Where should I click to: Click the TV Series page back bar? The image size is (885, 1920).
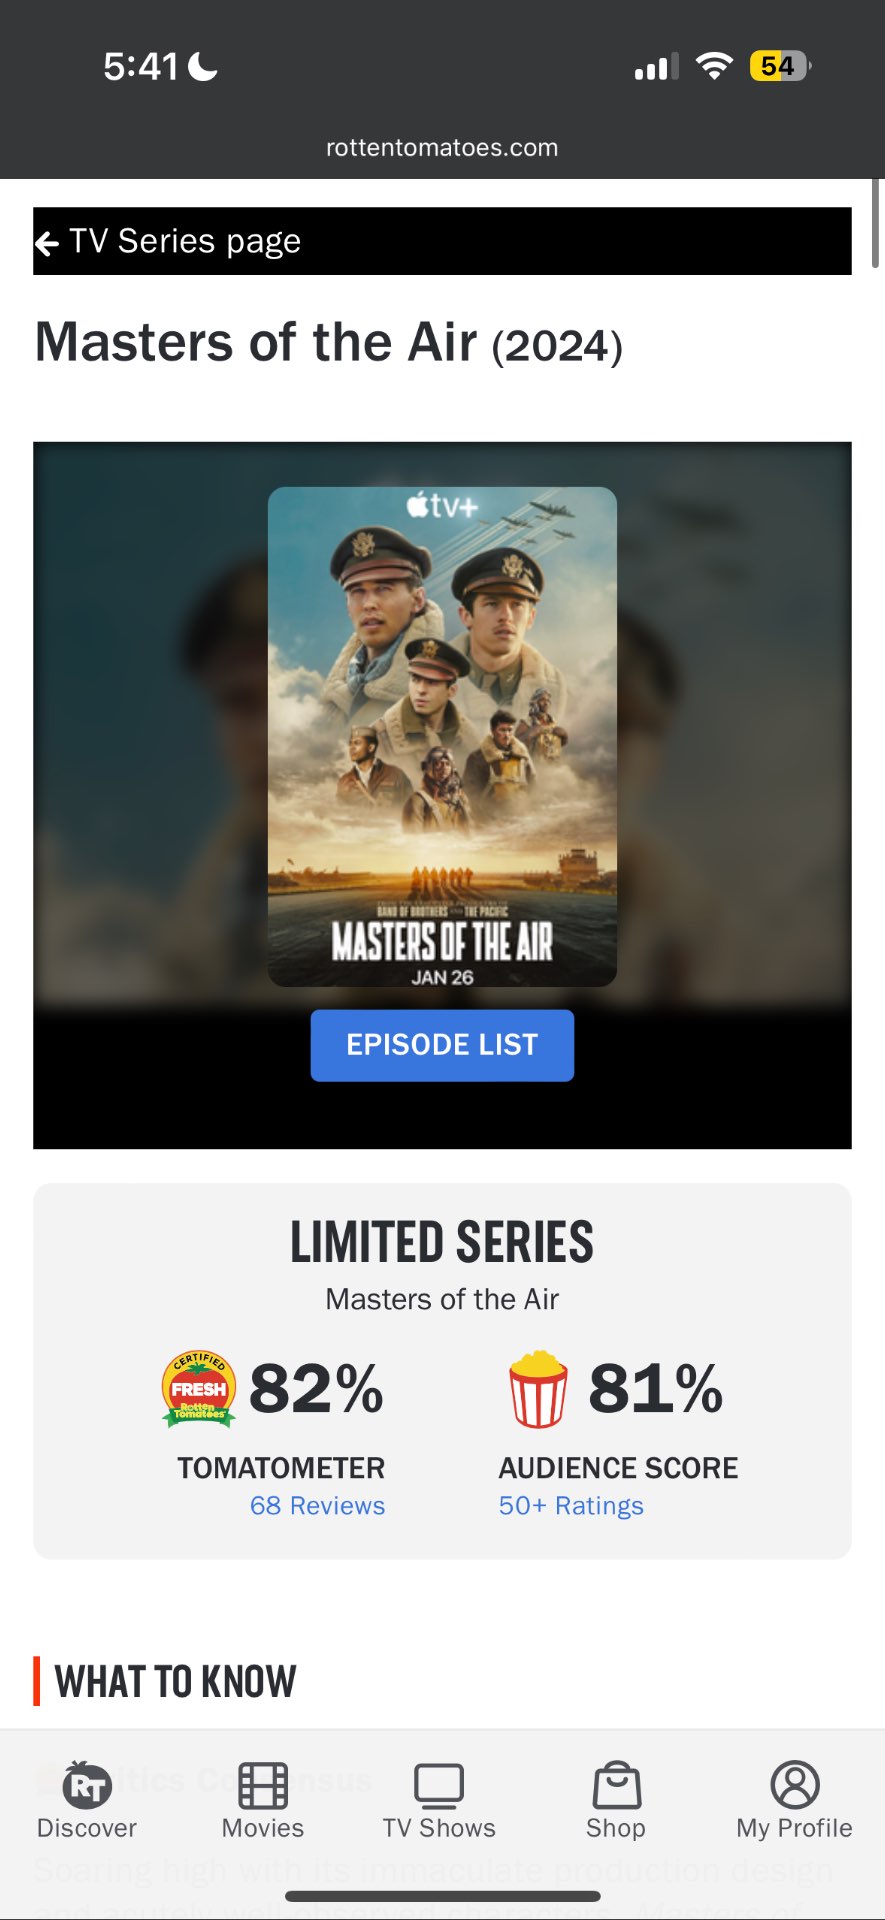(442, 241)
